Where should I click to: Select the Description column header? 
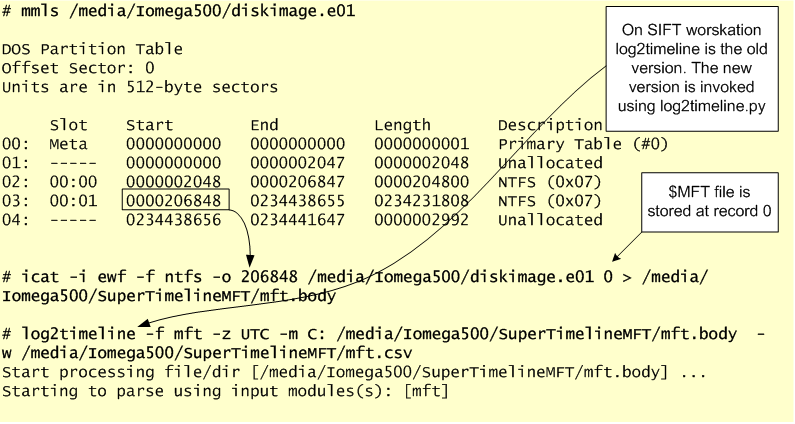click(548, 125)
